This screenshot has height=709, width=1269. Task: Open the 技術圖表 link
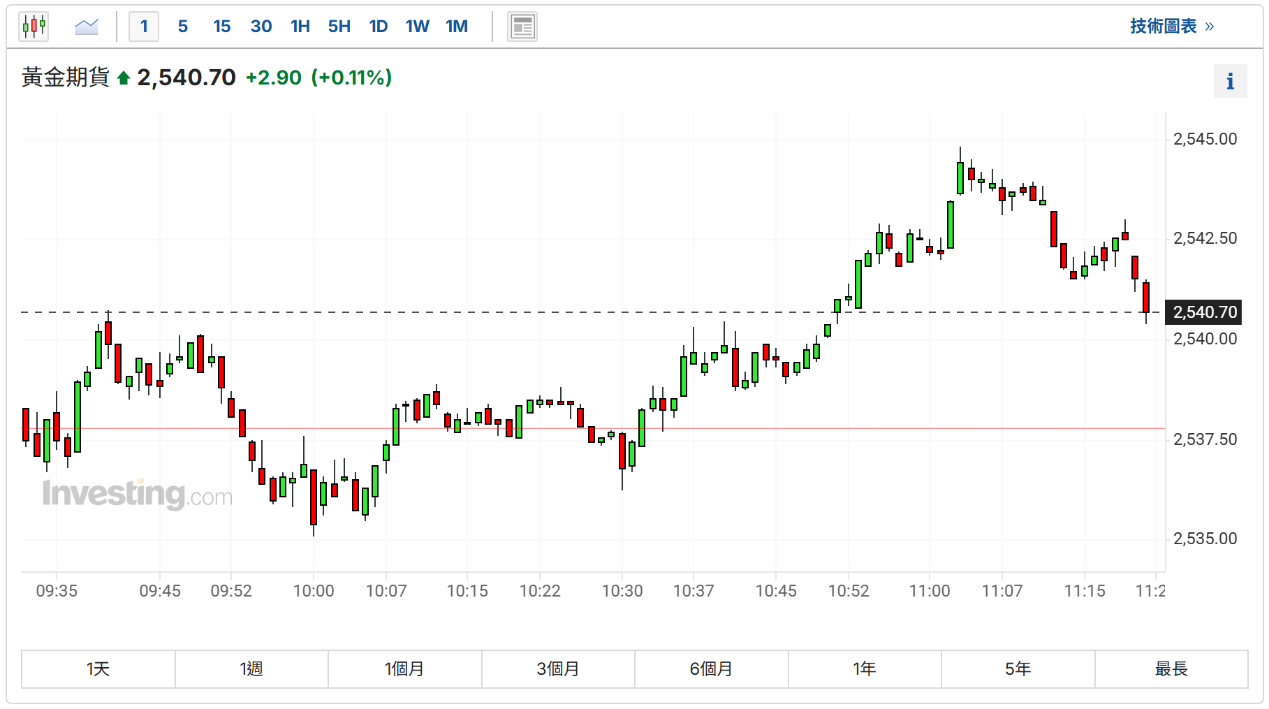pos(1172,26)
